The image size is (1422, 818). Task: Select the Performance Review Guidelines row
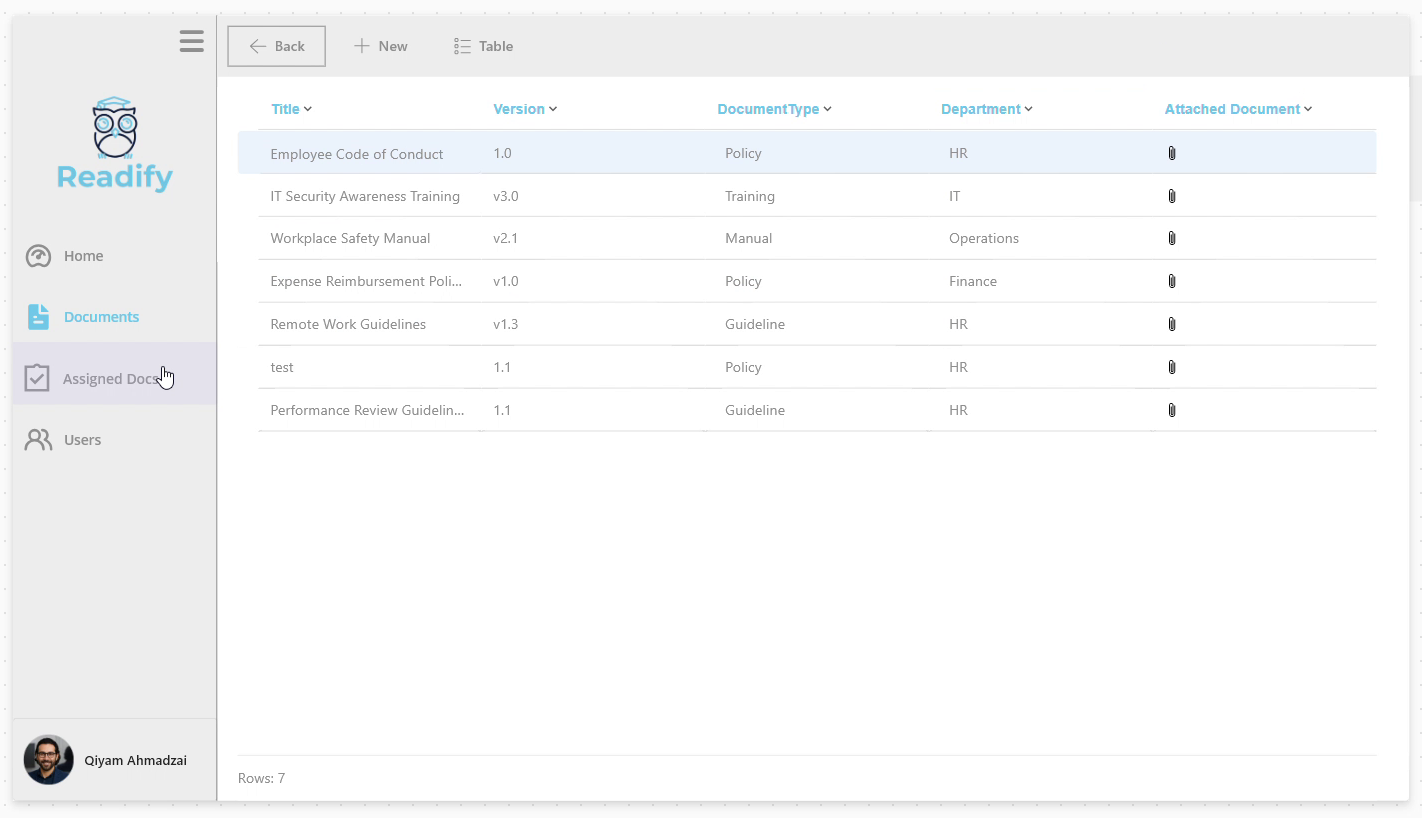click(x=367, y=410)
